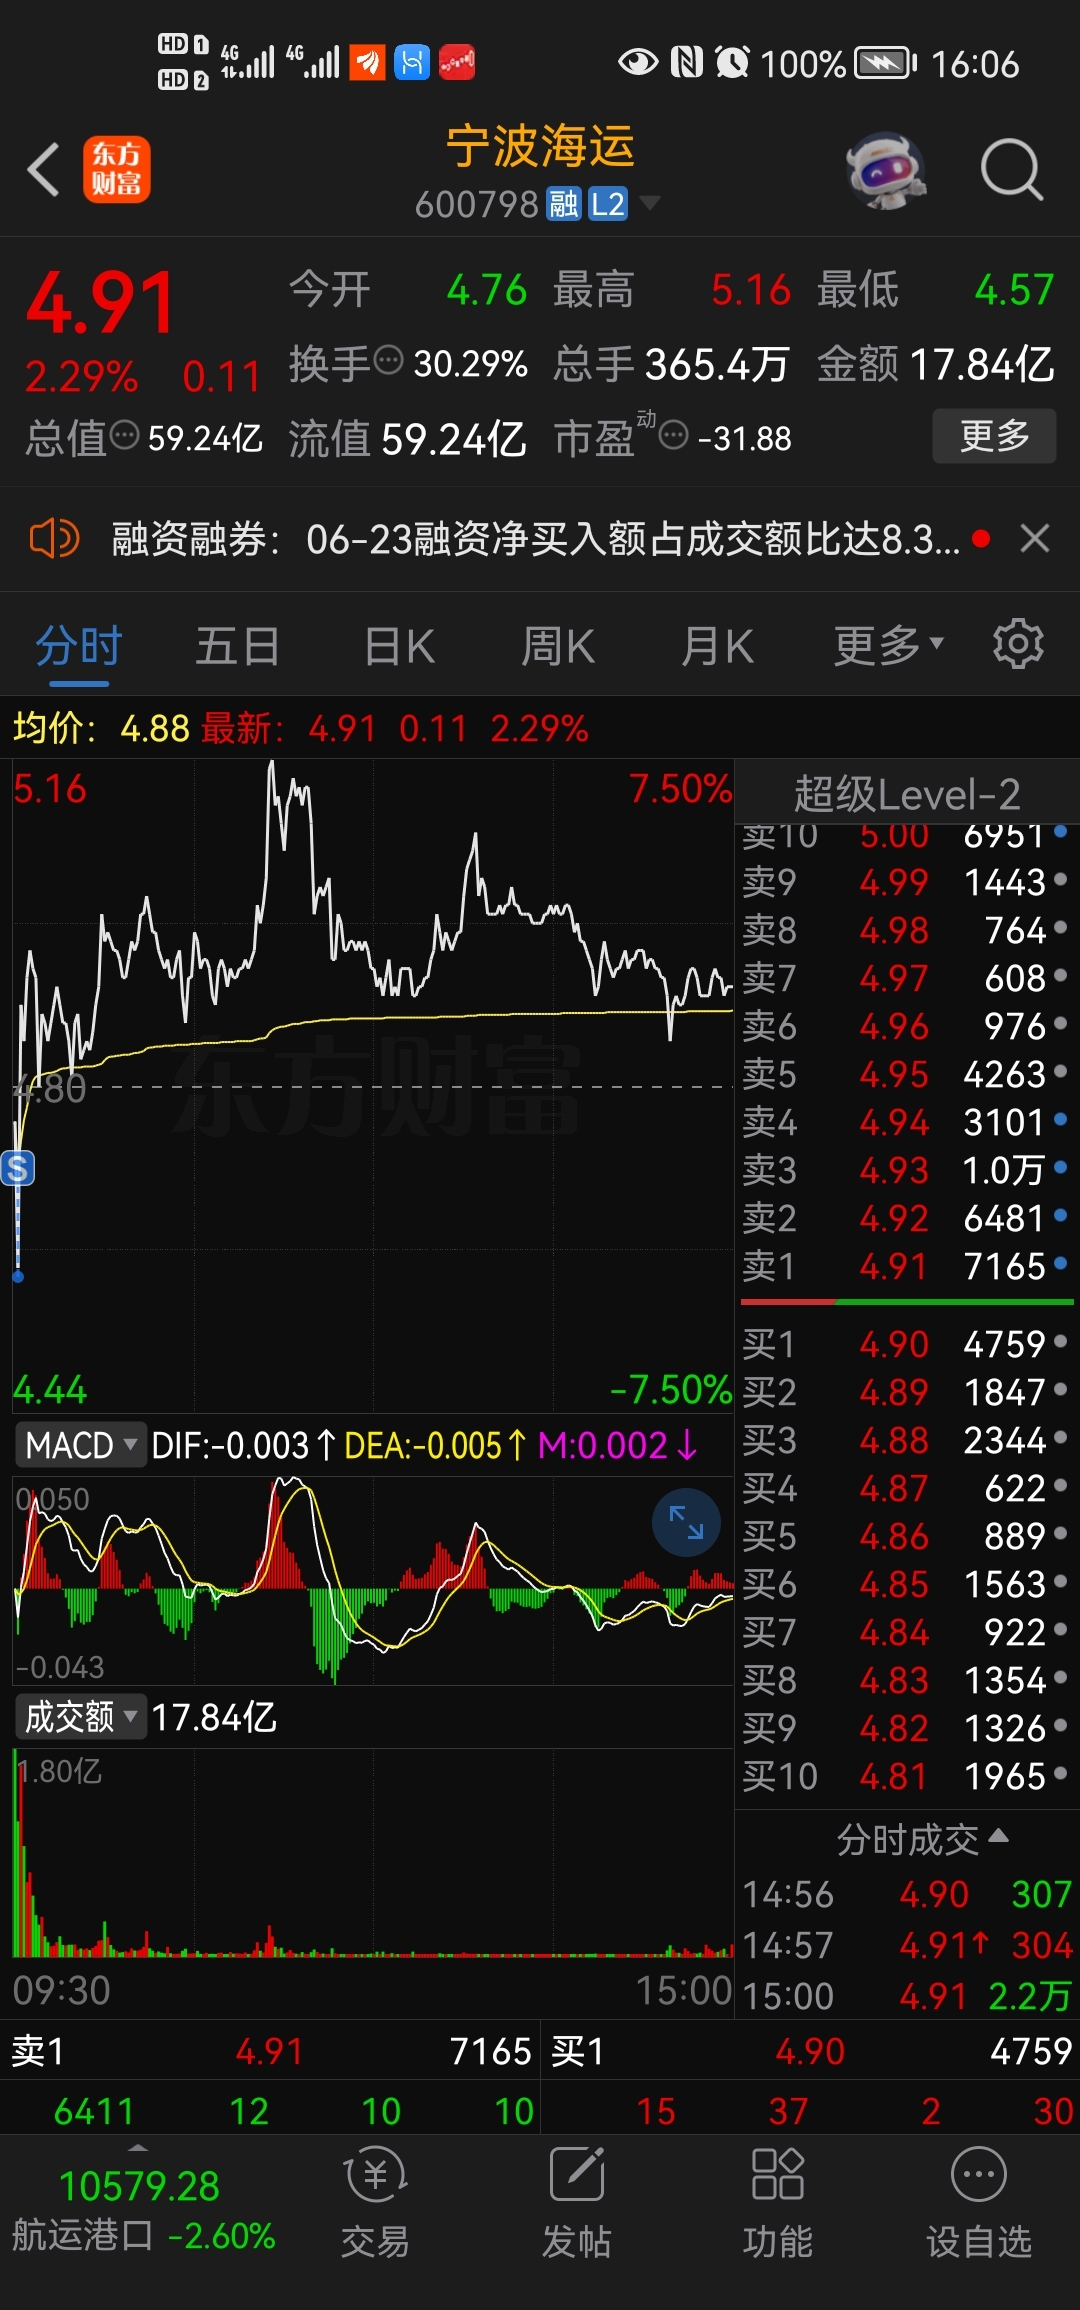
Task: Tap the battery status icon
Action: tap(886, 63)
